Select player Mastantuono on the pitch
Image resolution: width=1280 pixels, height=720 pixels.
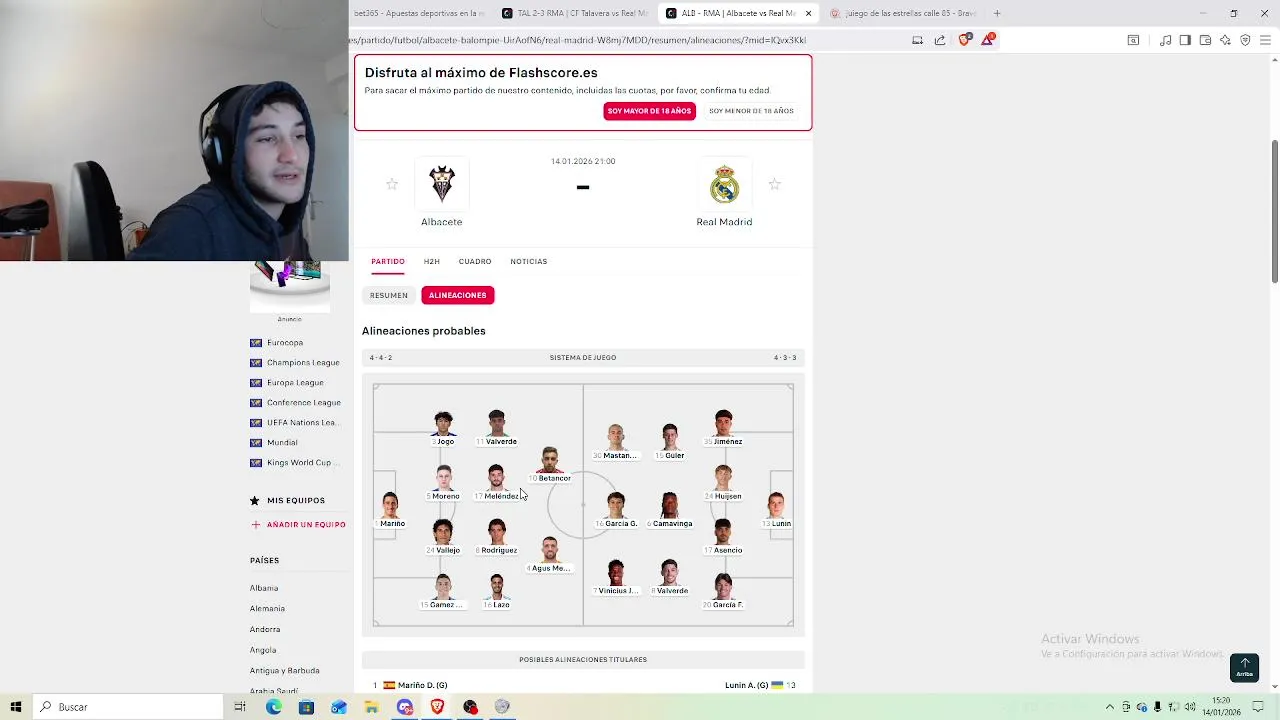tap(616, 442)
